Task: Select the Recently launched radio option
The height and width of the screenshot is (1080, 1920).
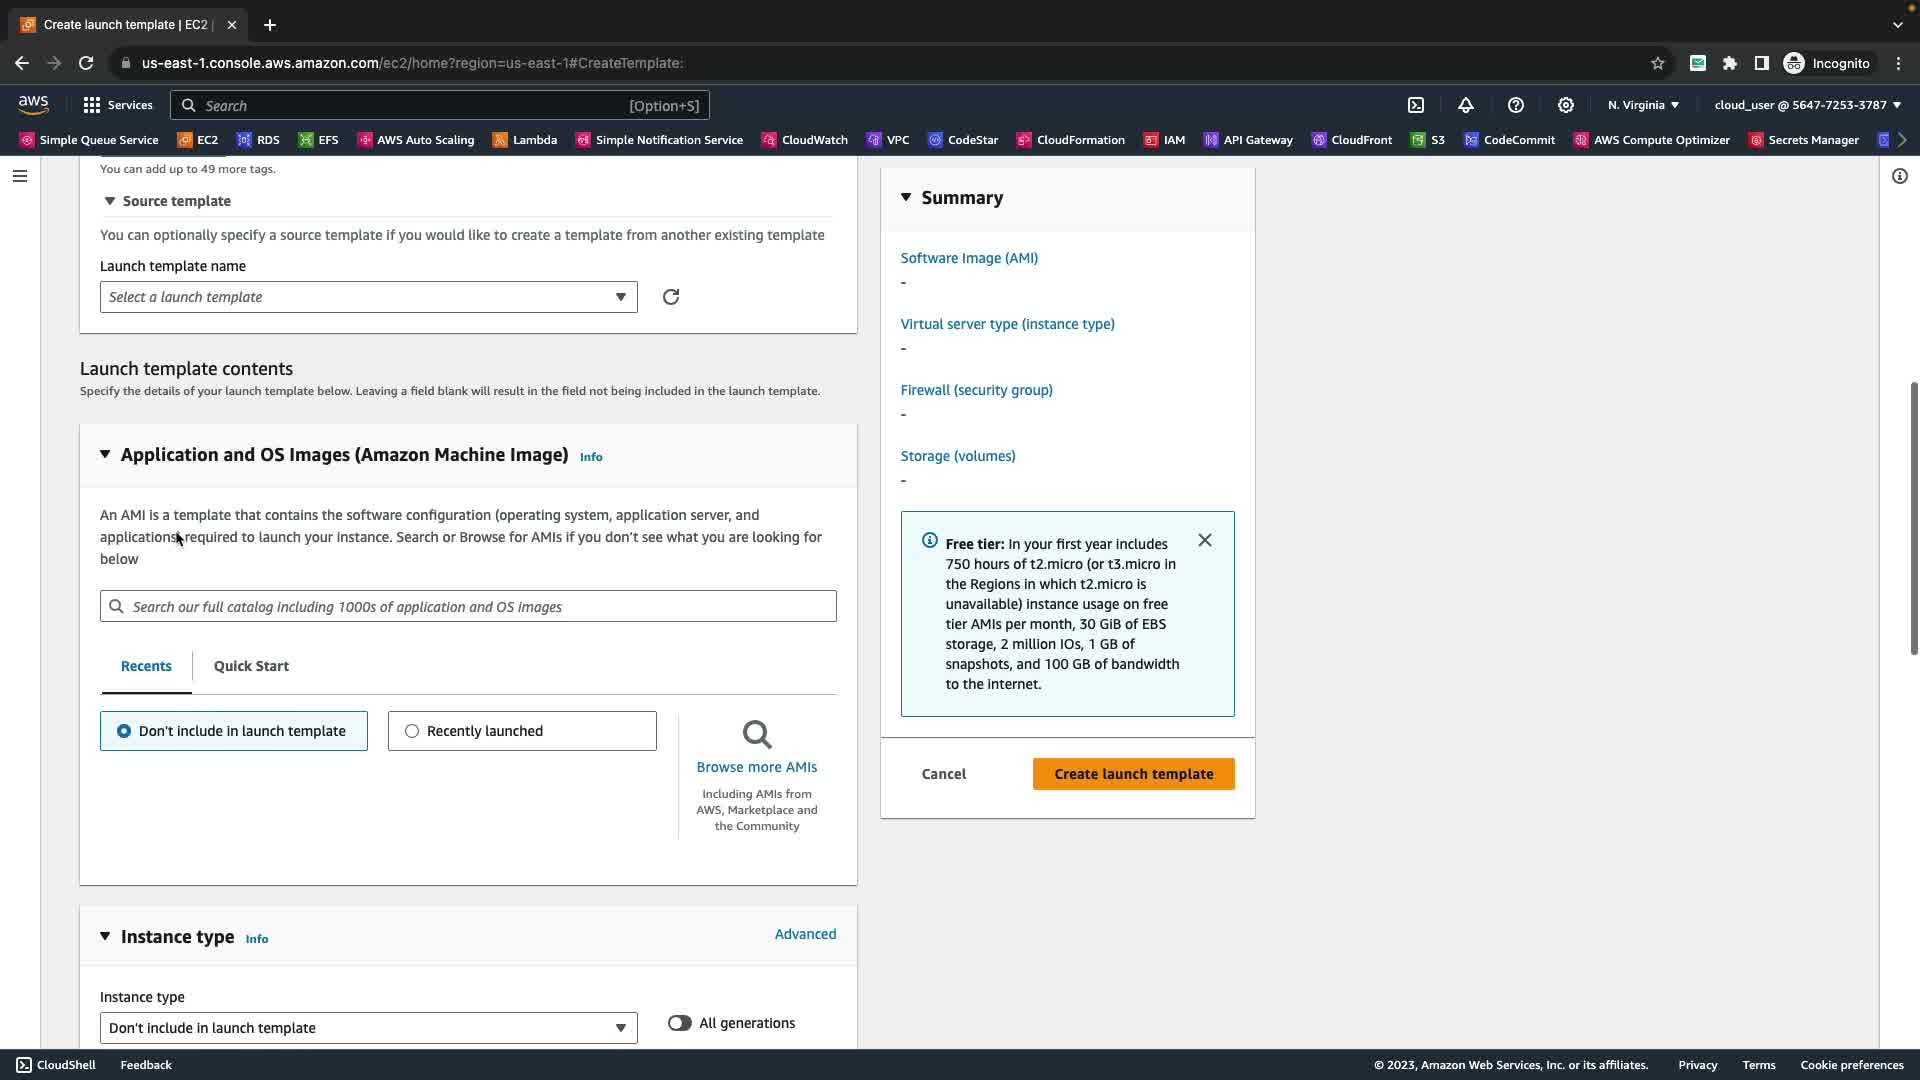Action: coord(412,731)
